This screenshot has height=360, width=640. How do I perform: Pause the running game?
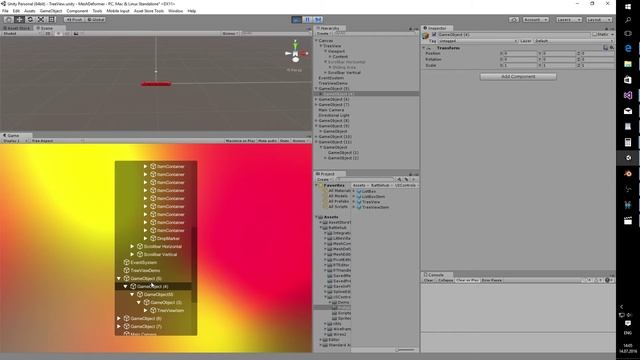[x=307, y=19]
